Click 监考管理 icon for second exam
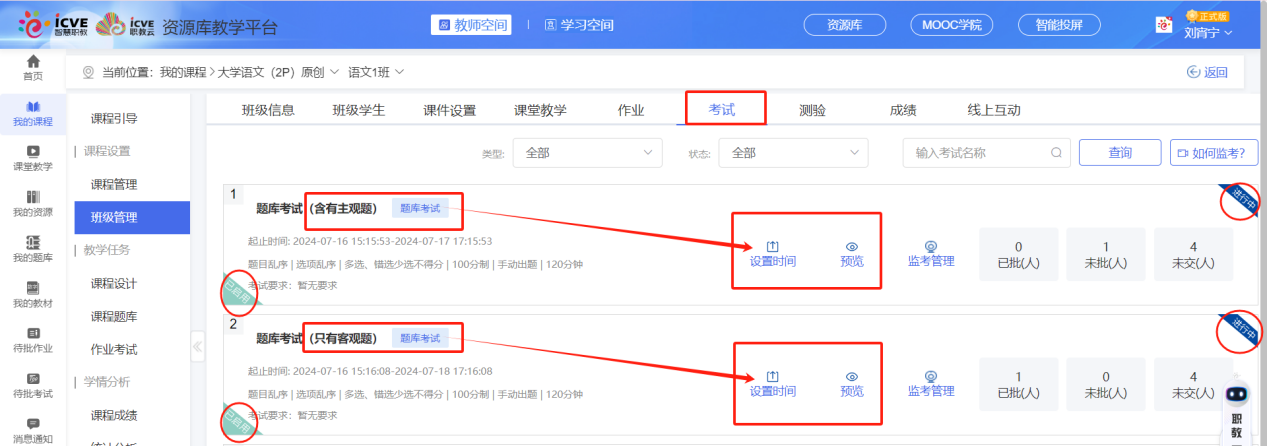 (x=930, y=376)
